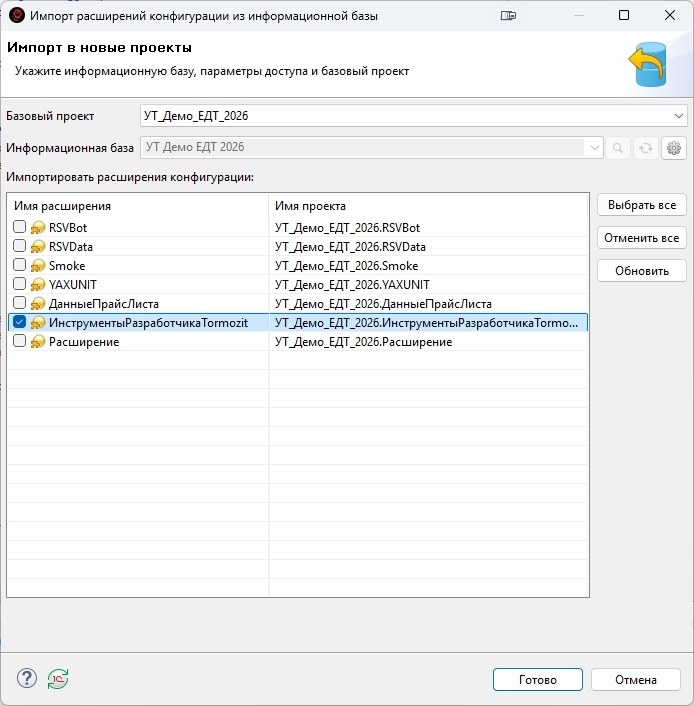Click the Отменить все button

pyautogui.click(x=642, y=238)
